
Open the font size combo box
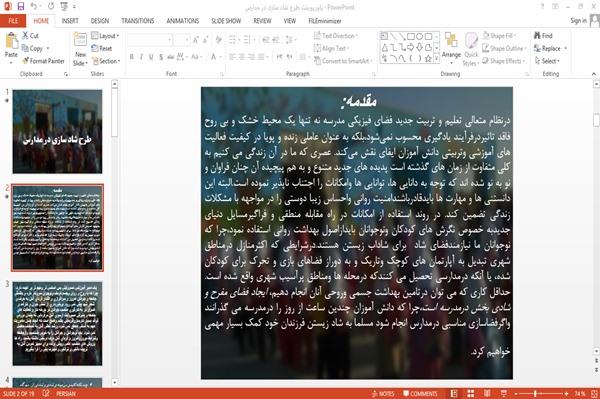[181, 40]
